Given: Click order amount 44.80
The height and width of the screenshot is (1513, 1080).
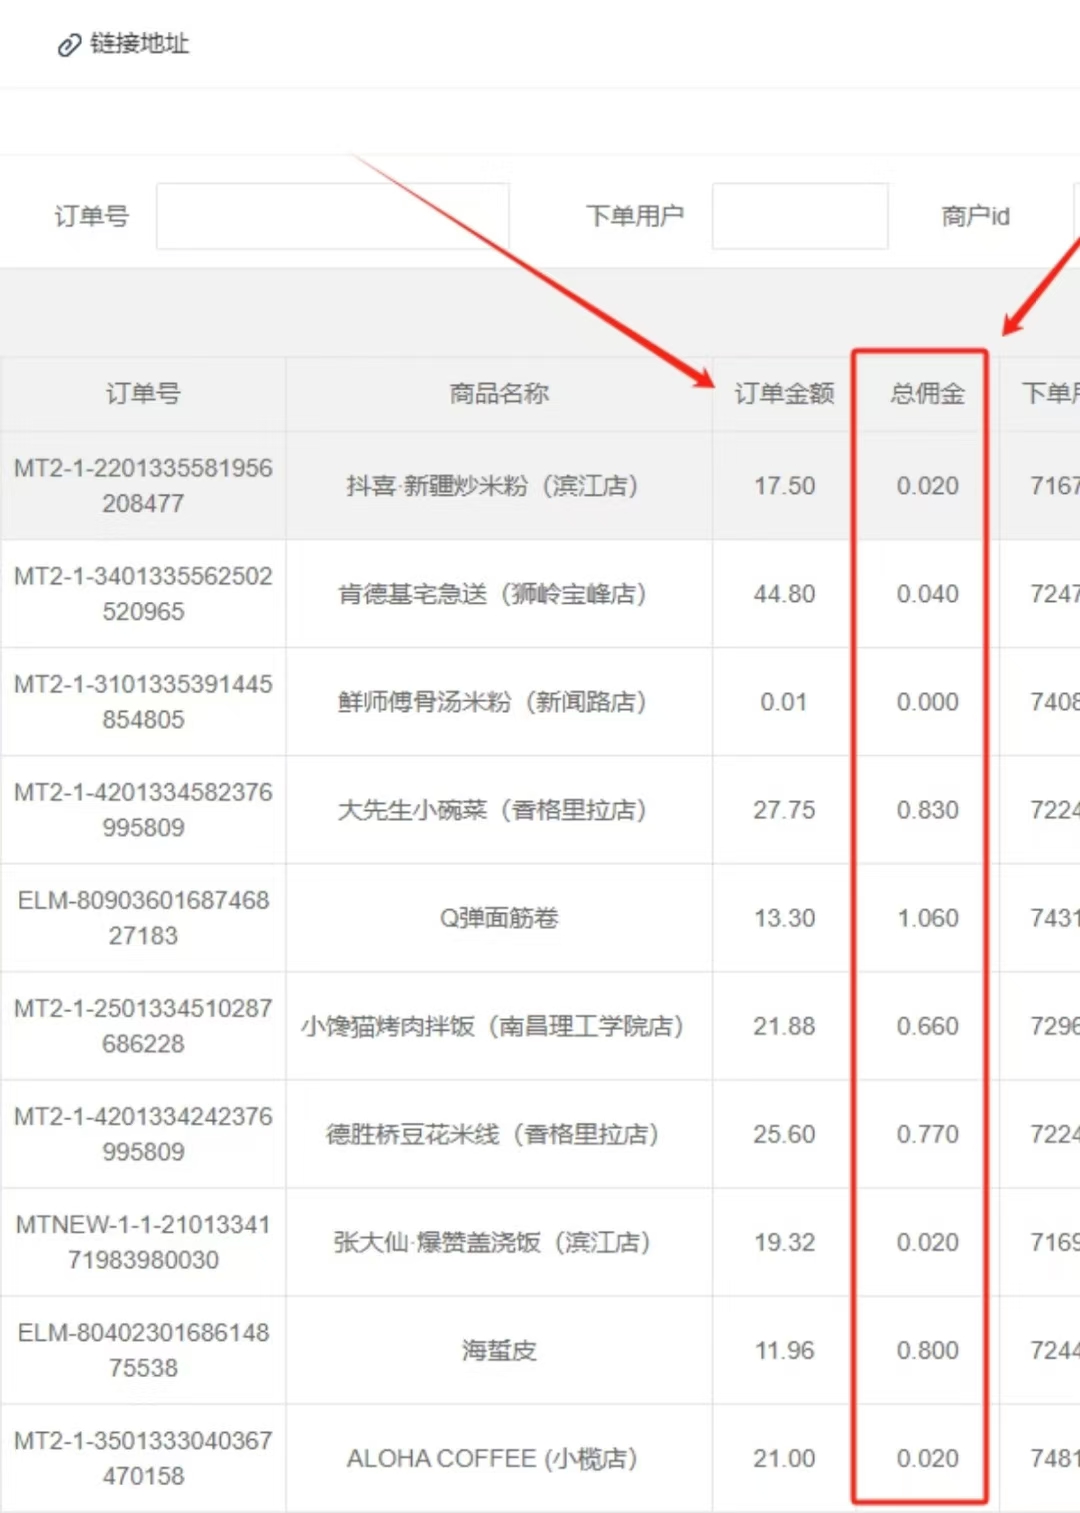Looking at the screenshot, I should 784,594.
